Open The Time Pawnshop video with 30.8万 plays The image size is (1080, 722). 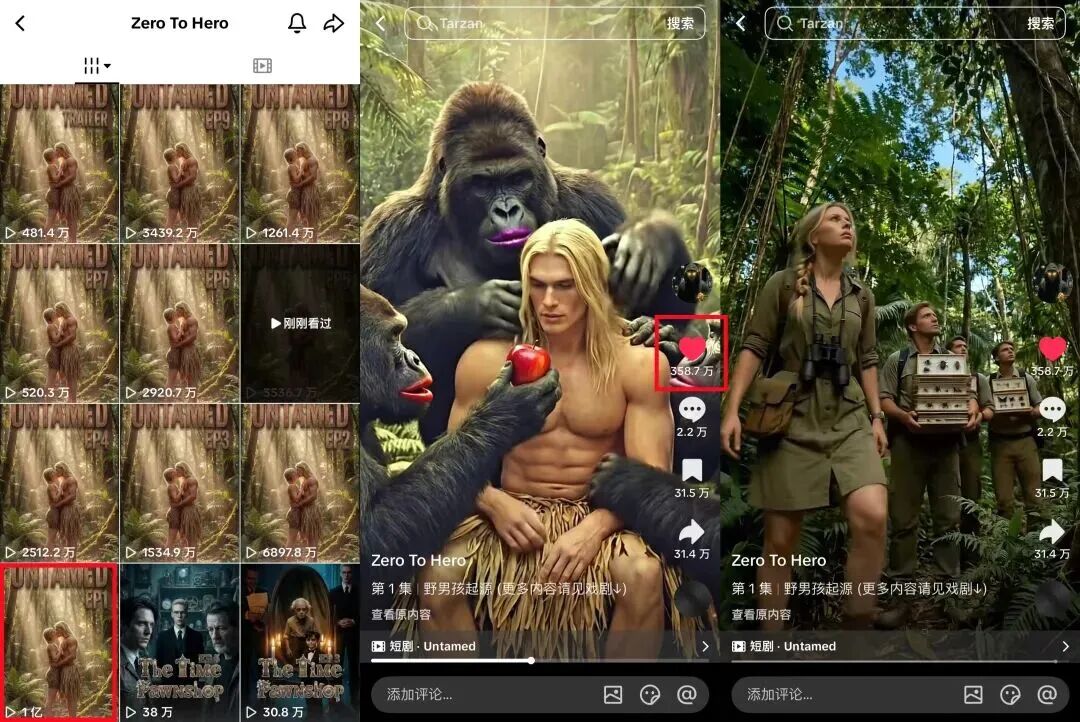pyautogui.click(x=300, y=642)
